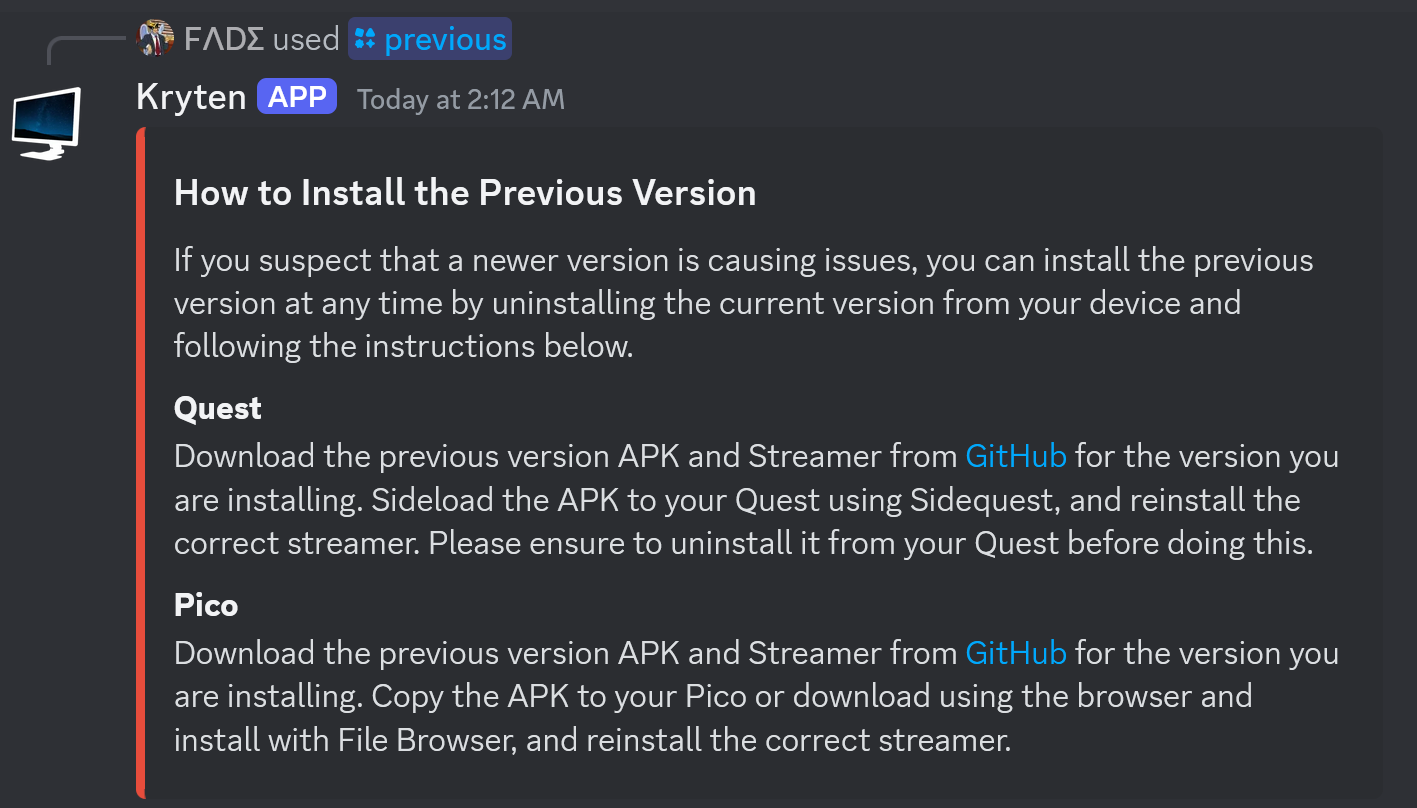The height and width of the screenshot is (808, 1417).
Task: Click the blue previous command mention
Action: (430, 39)
